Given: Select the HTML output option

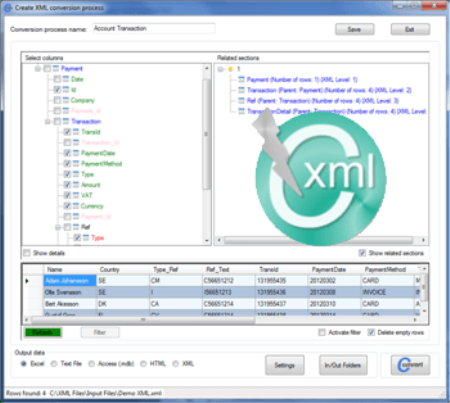Looking at the screenshot, I should pos(143,364).
